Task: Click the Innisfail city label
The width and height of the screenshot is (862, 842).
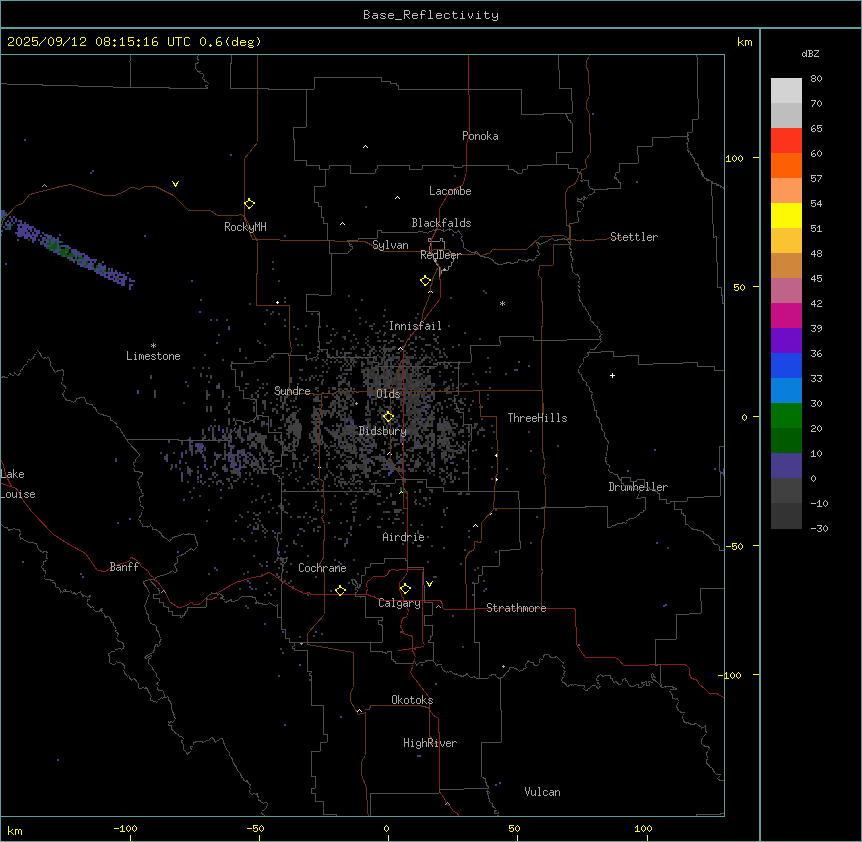Action: point(415,326)
